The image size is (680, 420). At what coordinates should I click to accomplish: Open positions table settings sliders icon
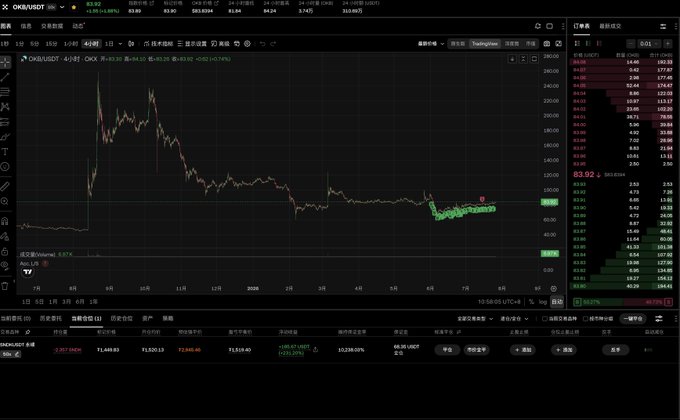(659, 318)
